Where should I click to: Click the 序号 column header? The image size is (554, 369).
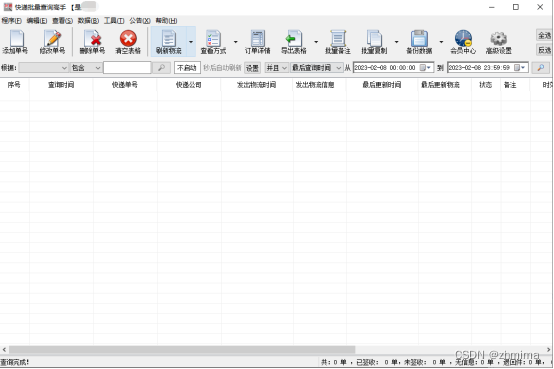pos(14,85)
